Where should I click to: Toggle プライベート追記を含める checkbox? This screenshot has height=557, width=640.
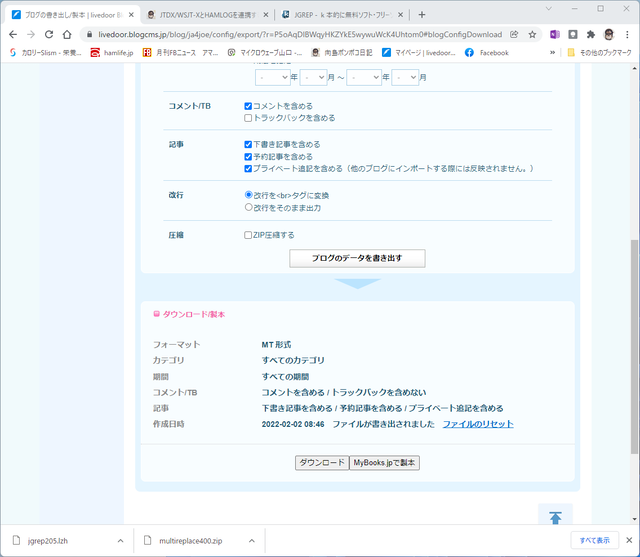click(248, 169)
